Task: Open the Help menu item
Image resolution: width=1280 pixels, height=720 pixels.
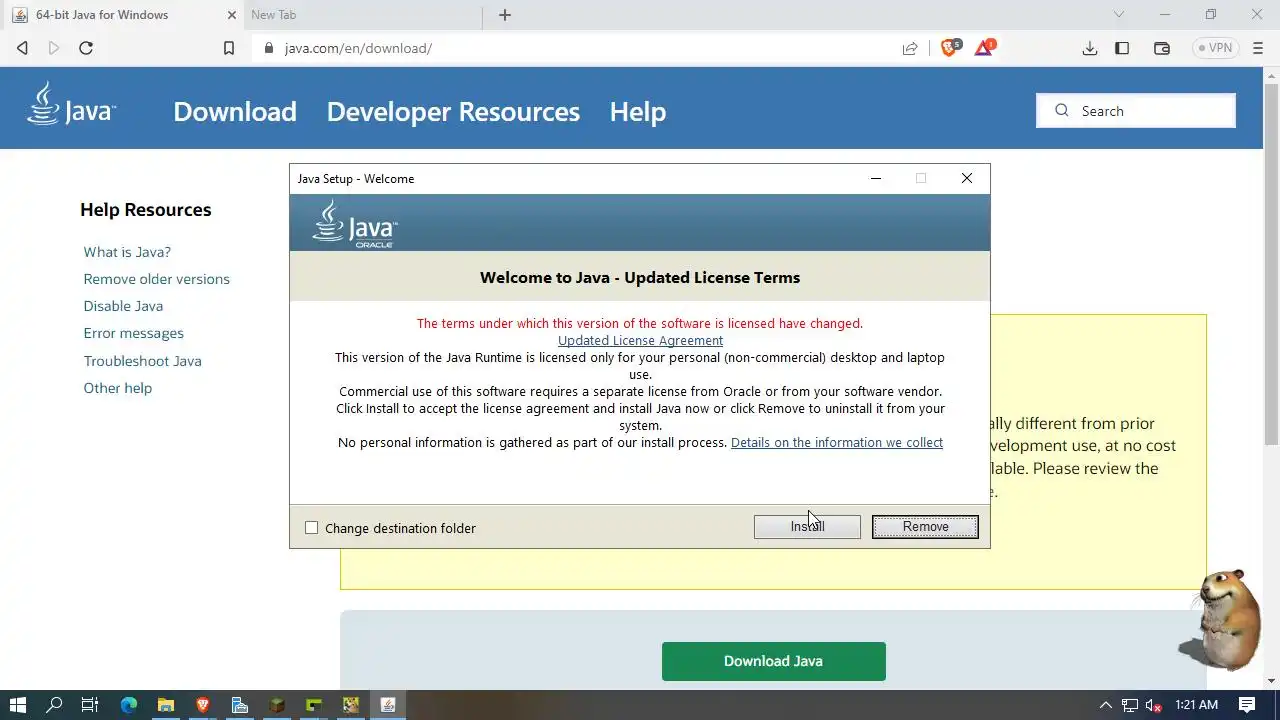Action: (638, 111)
